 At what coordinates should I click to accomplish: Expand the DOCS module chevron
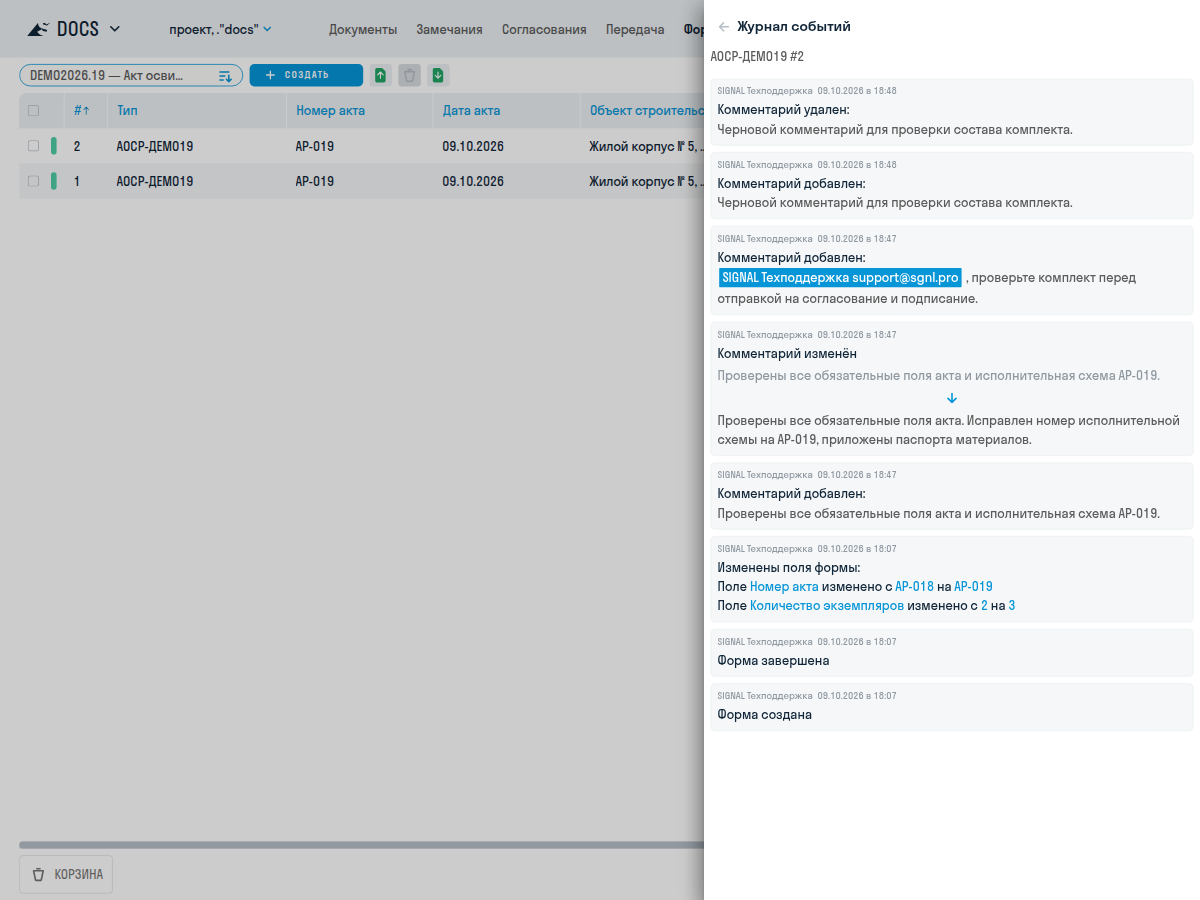[x=114, y=29]
